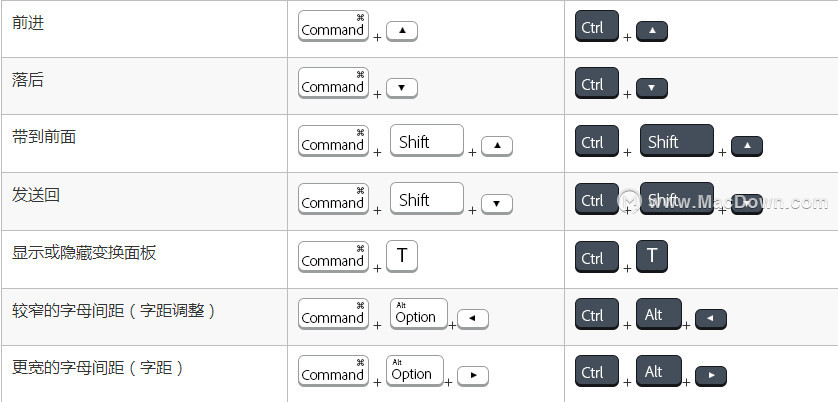Image resolution: width=838 pixels, height=402 pixels.
Task: Select the 显示或隐藏变换面板 label
Action: (84, 253)
